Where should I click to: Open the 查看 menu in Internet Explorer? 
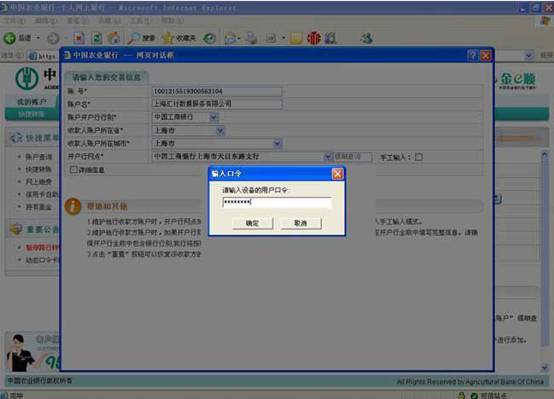(78, 21)
